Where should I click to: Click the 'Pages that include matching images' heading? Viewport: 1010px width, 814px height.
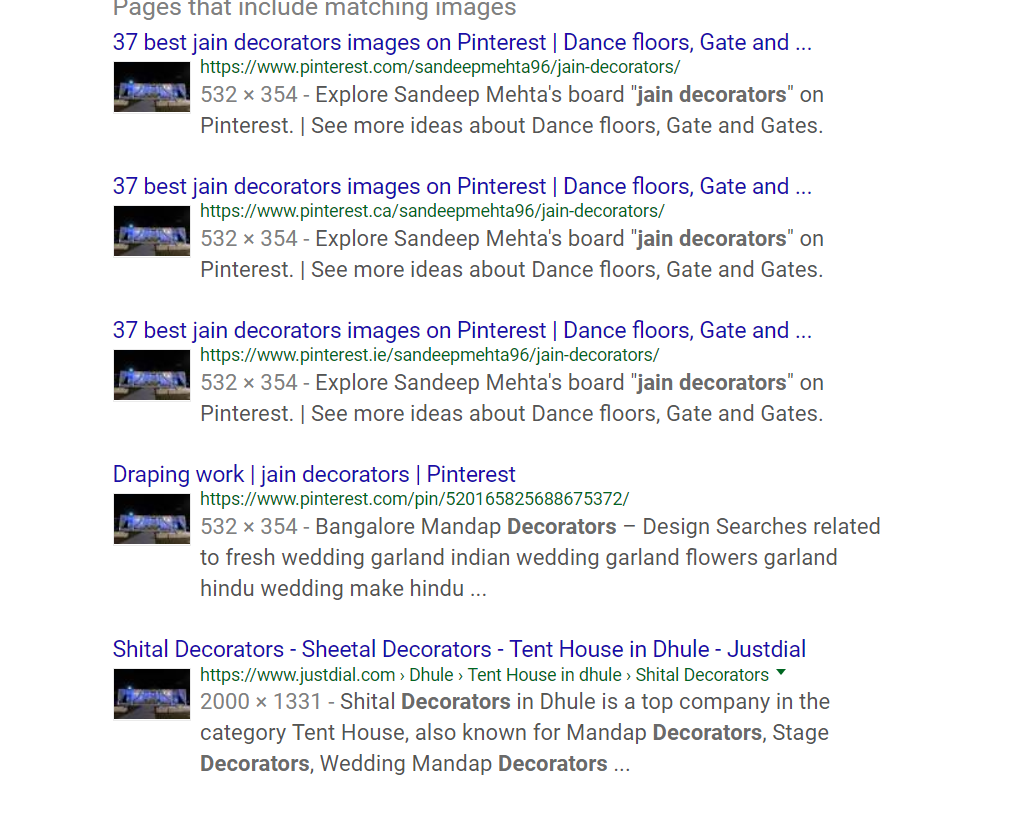314,9
